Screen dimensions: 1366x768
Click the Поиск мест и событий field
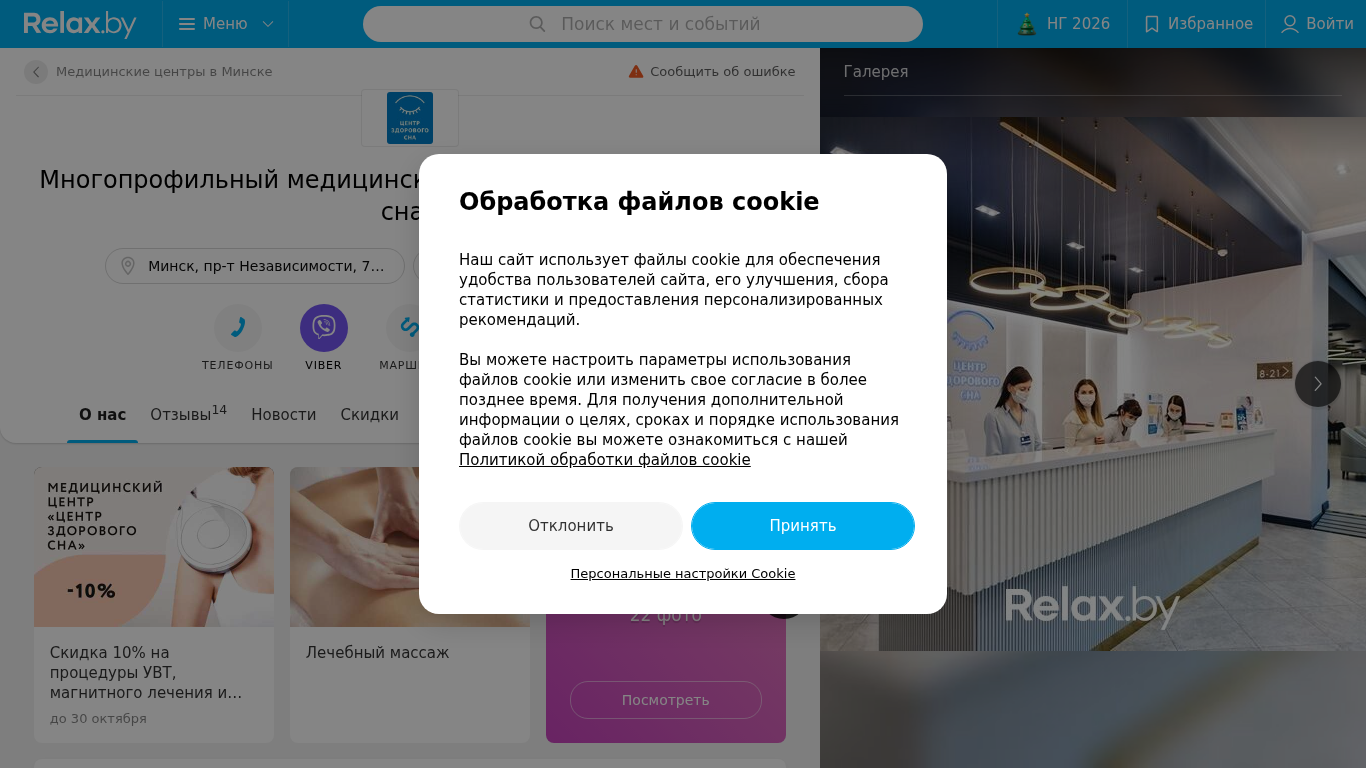[643, 24]
